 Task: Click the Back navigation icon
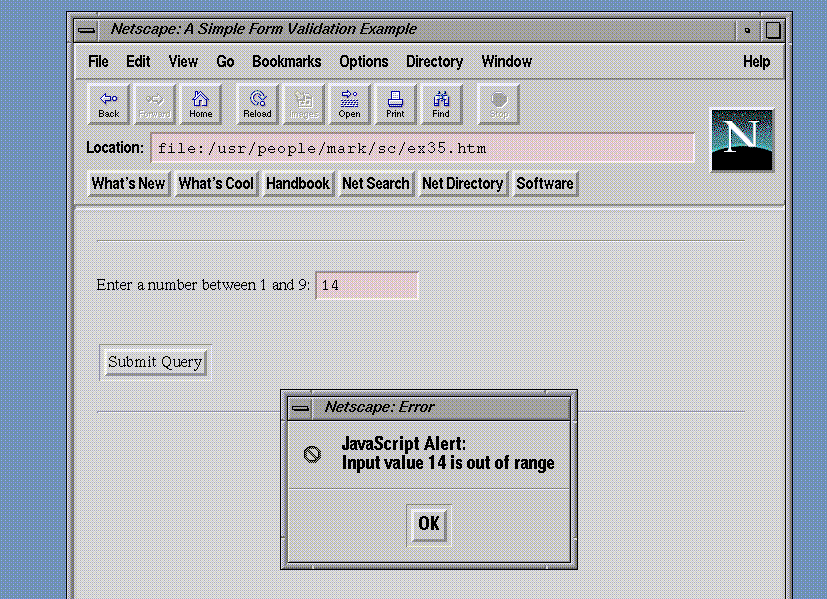pyautogui.click(x=109, y=104)
